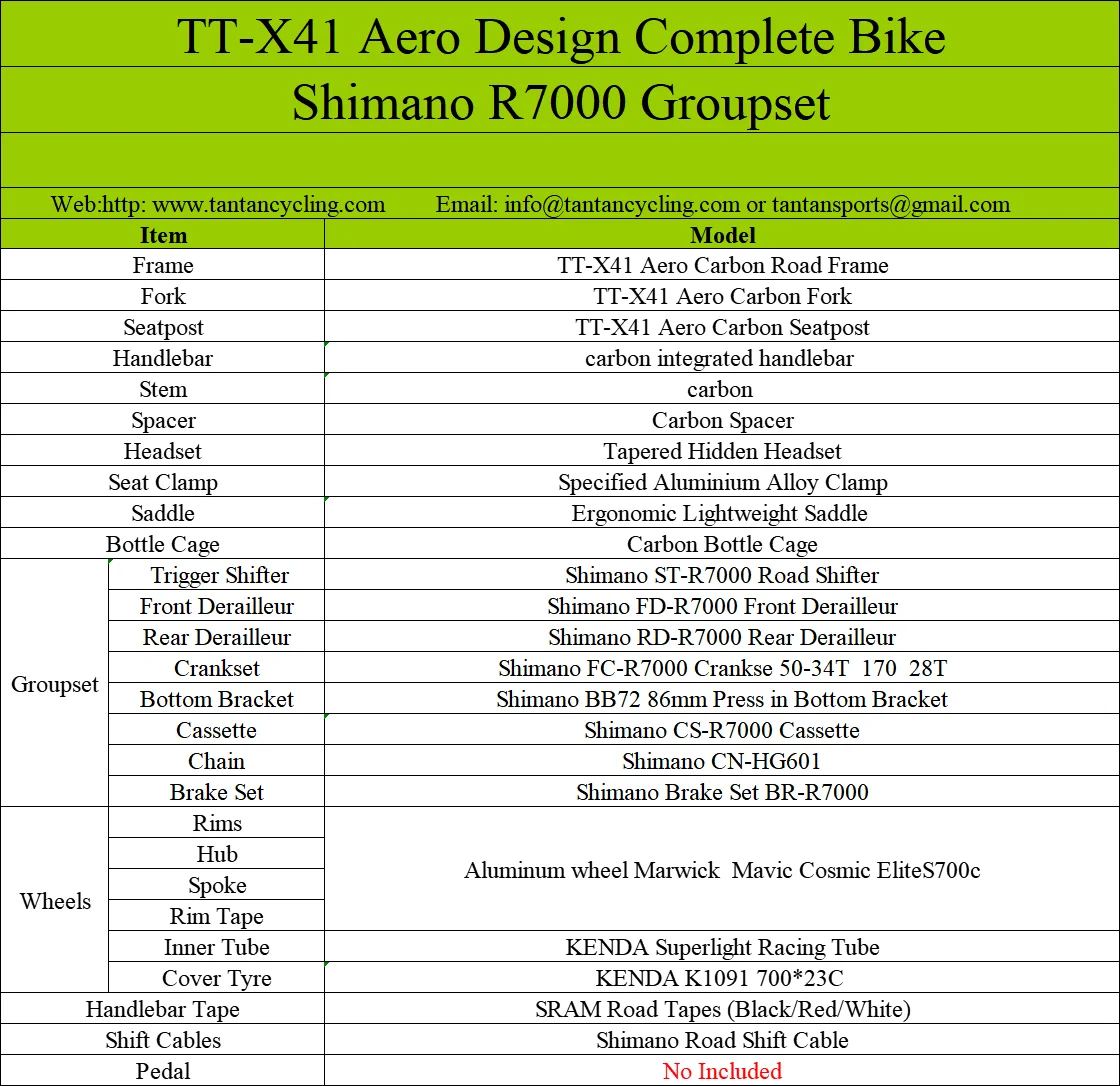Viewport: 1120px width, 1086px height.
Task: Click the 'Spoke' item cell
Action: [x=216, y=885]
